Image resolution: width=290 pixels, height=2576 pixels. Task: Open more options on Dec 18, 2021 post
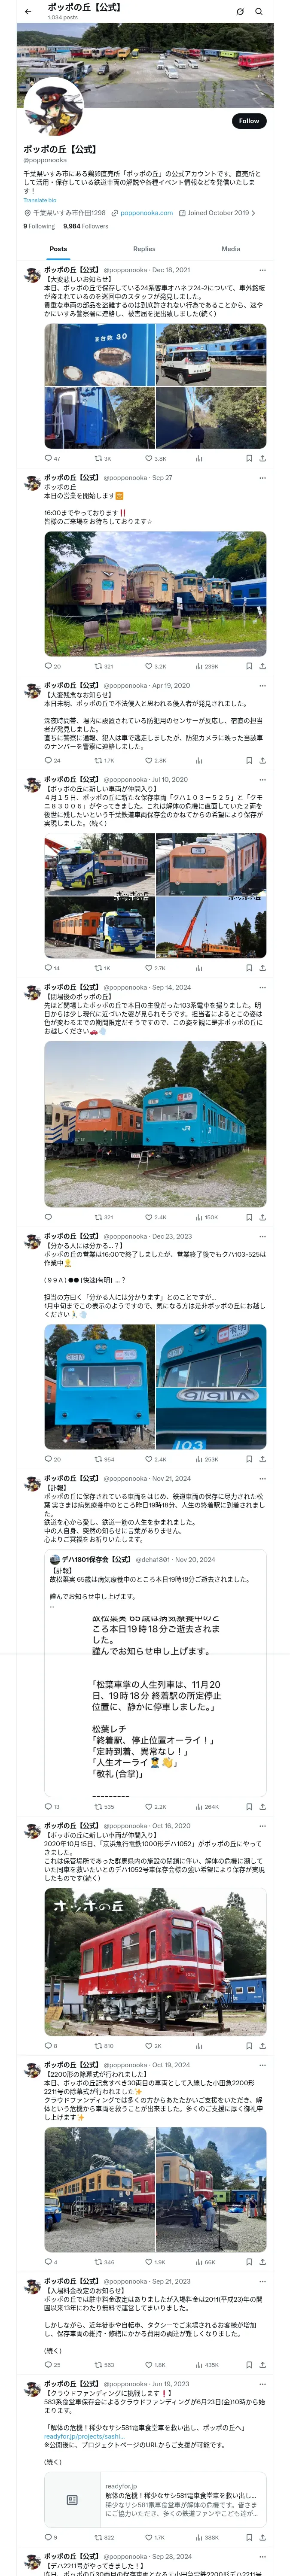(262, 270)
